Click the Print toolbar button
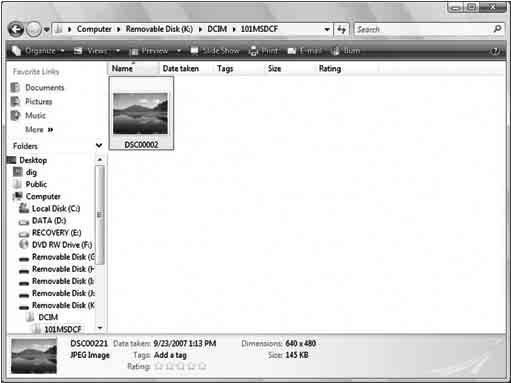The image size is (511, 383). pos(264,51)
